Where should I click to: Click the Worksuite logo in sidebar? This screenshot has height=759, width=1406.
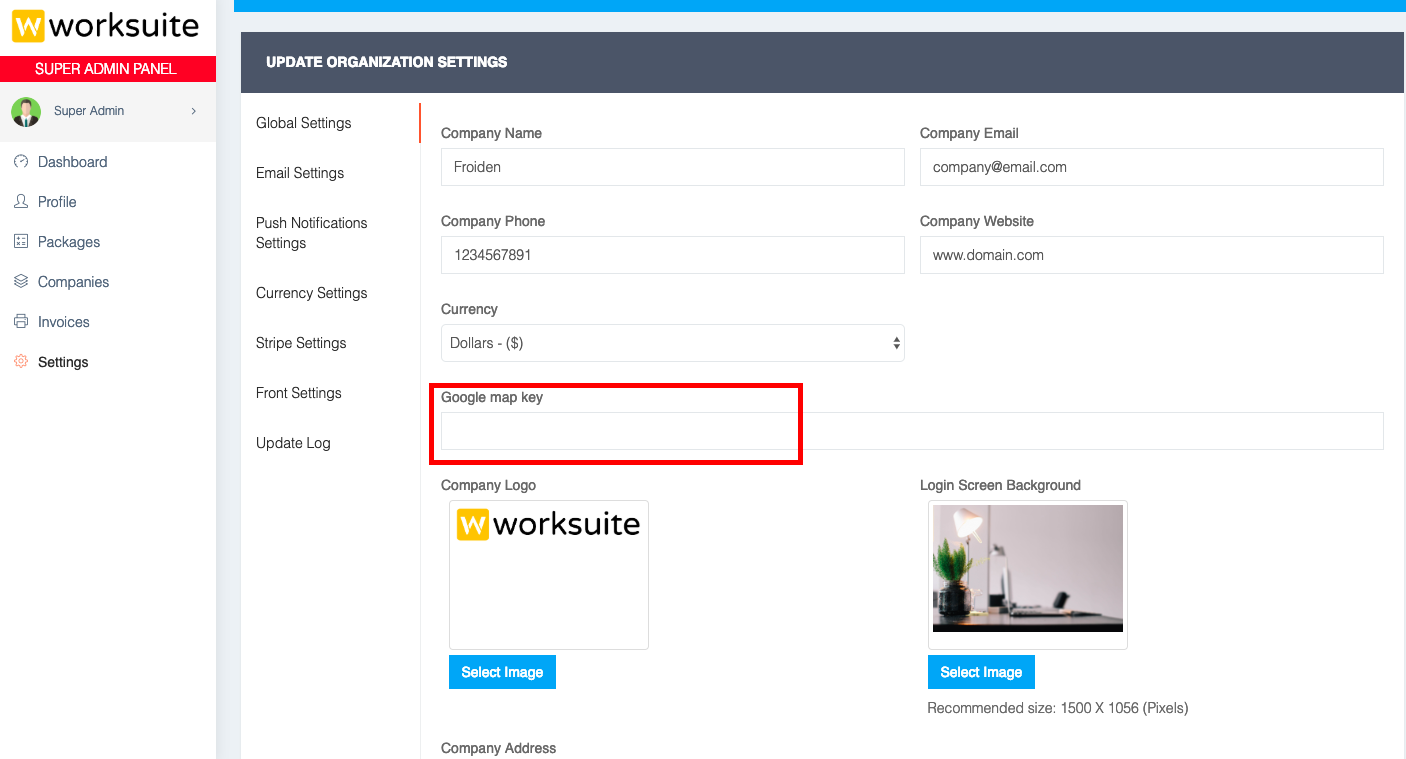click(106, 26)
